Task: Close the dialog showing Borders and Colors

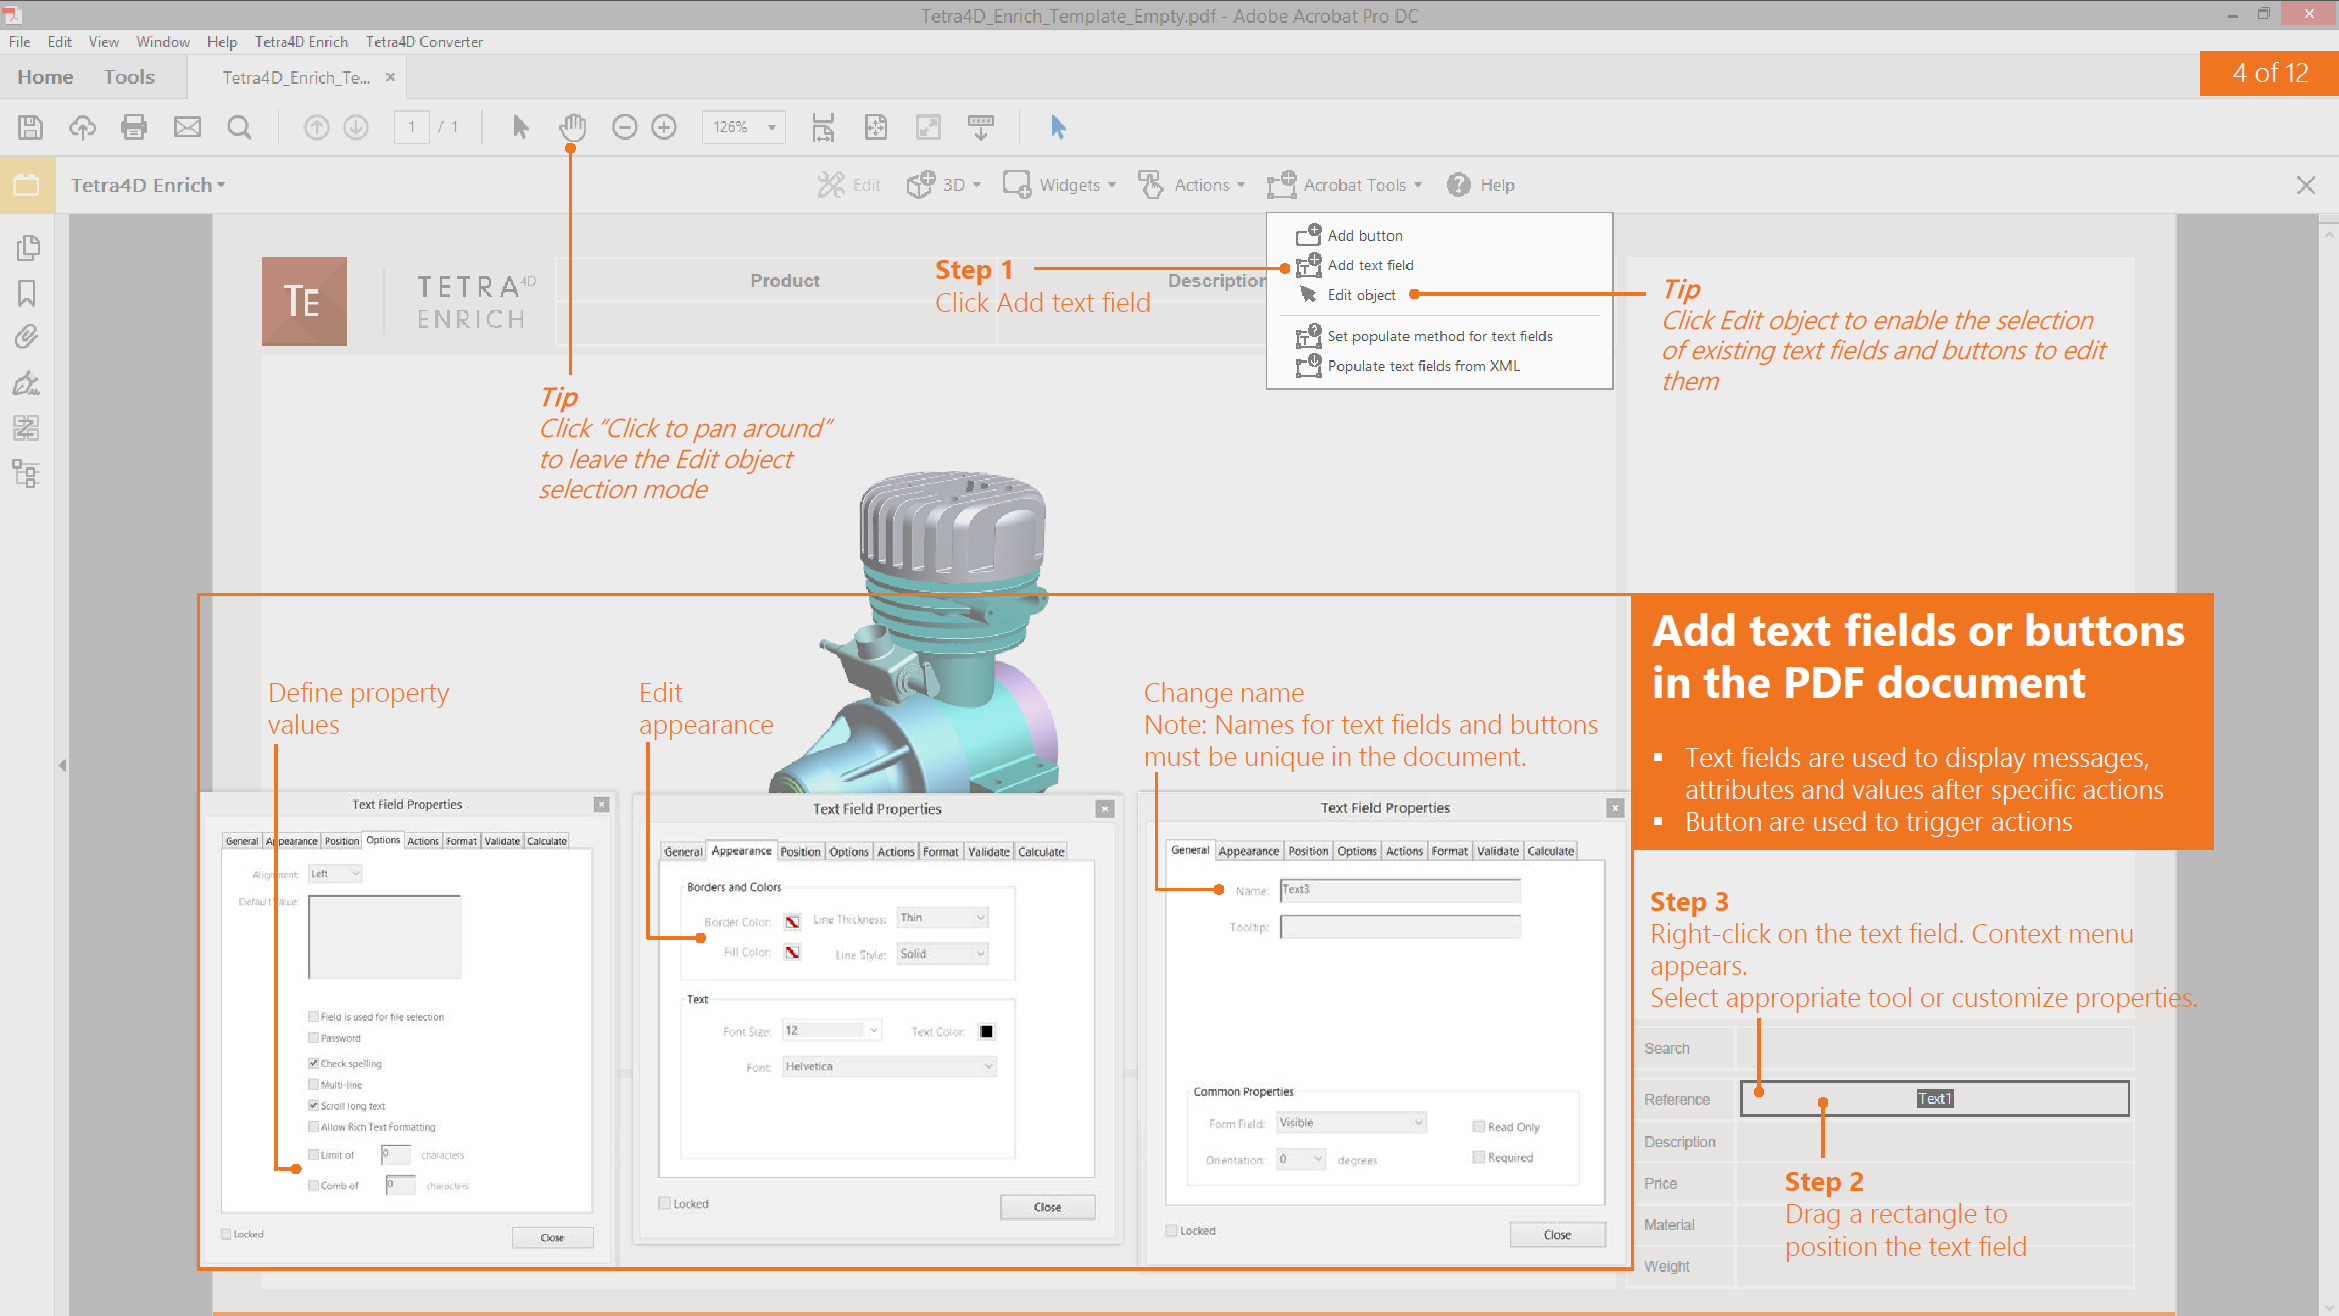Action: pos(1047,1207)
